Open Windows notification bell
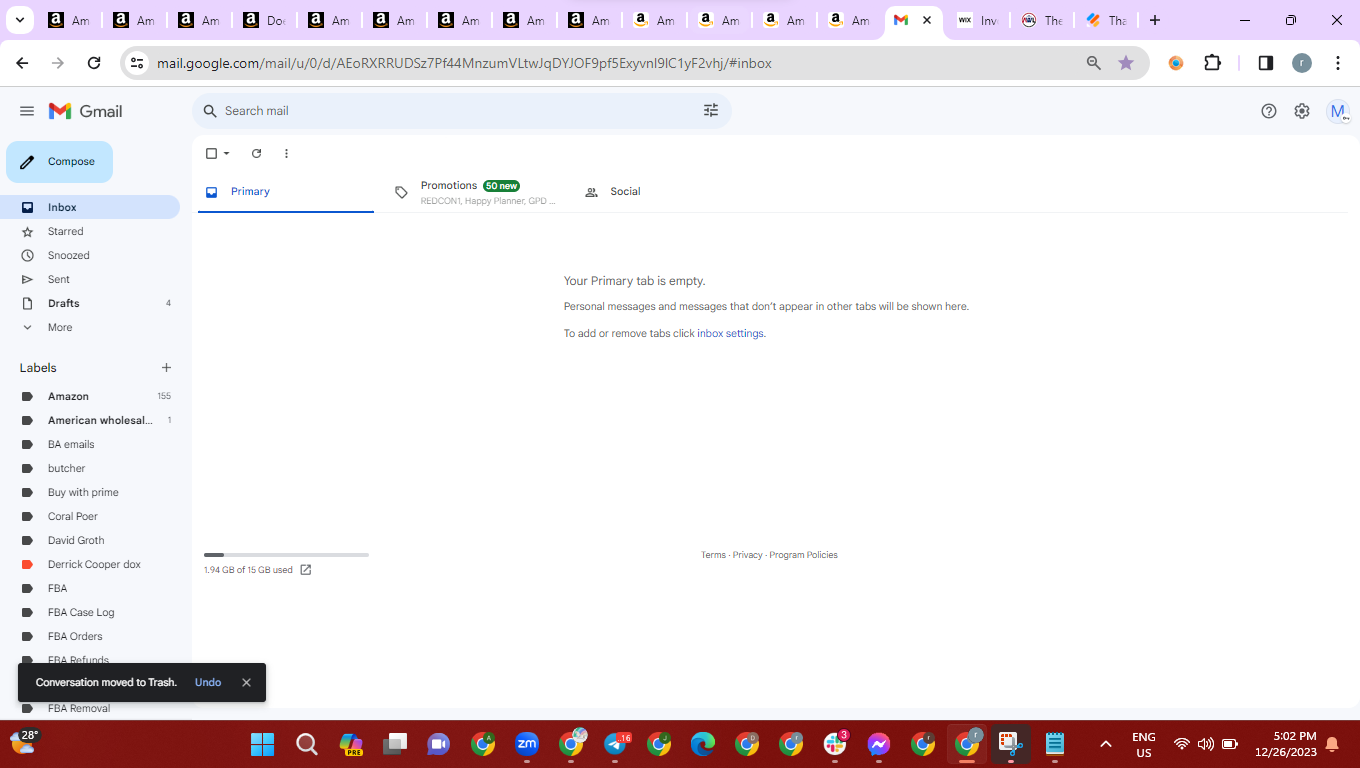The width and height of the screenshot is (1360, 768). tap(1332, 744)
